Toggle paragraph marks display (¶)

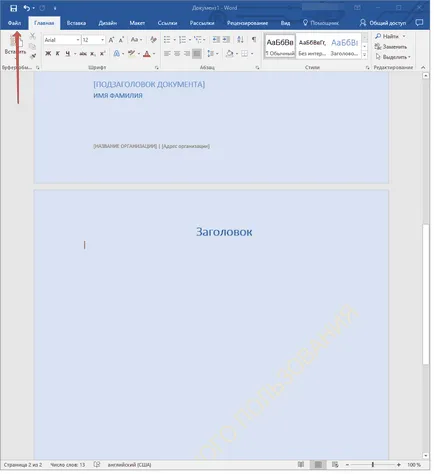[x=254, y=40]
